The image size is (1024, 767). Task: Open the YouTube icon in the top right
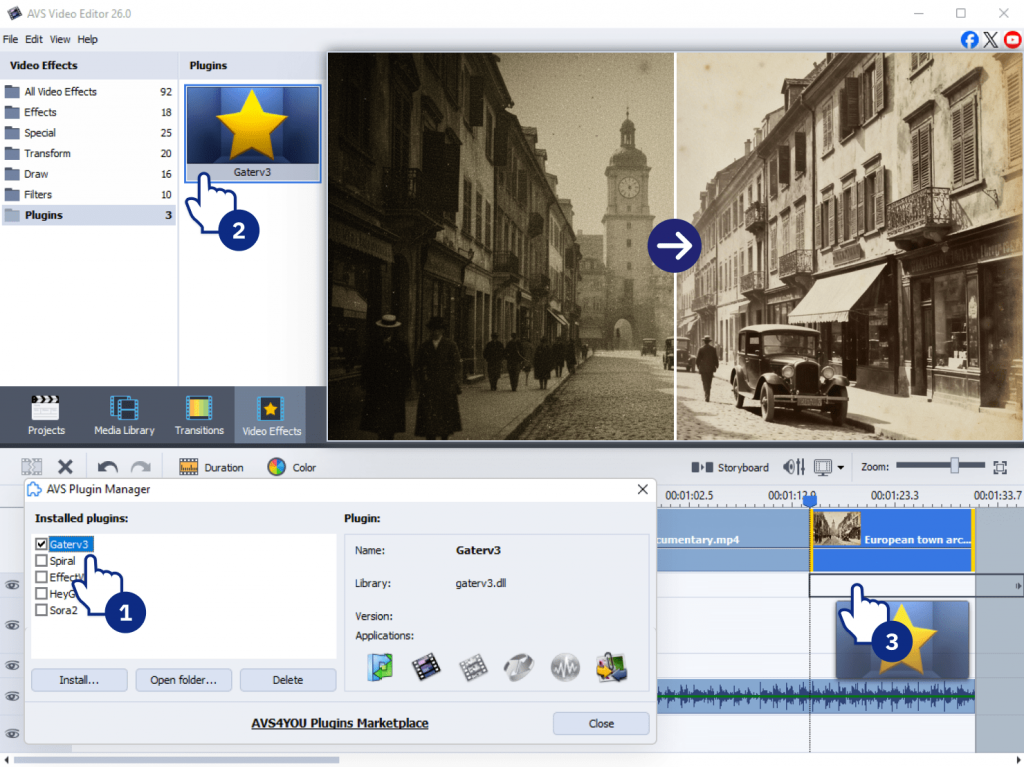[1013, 40]
